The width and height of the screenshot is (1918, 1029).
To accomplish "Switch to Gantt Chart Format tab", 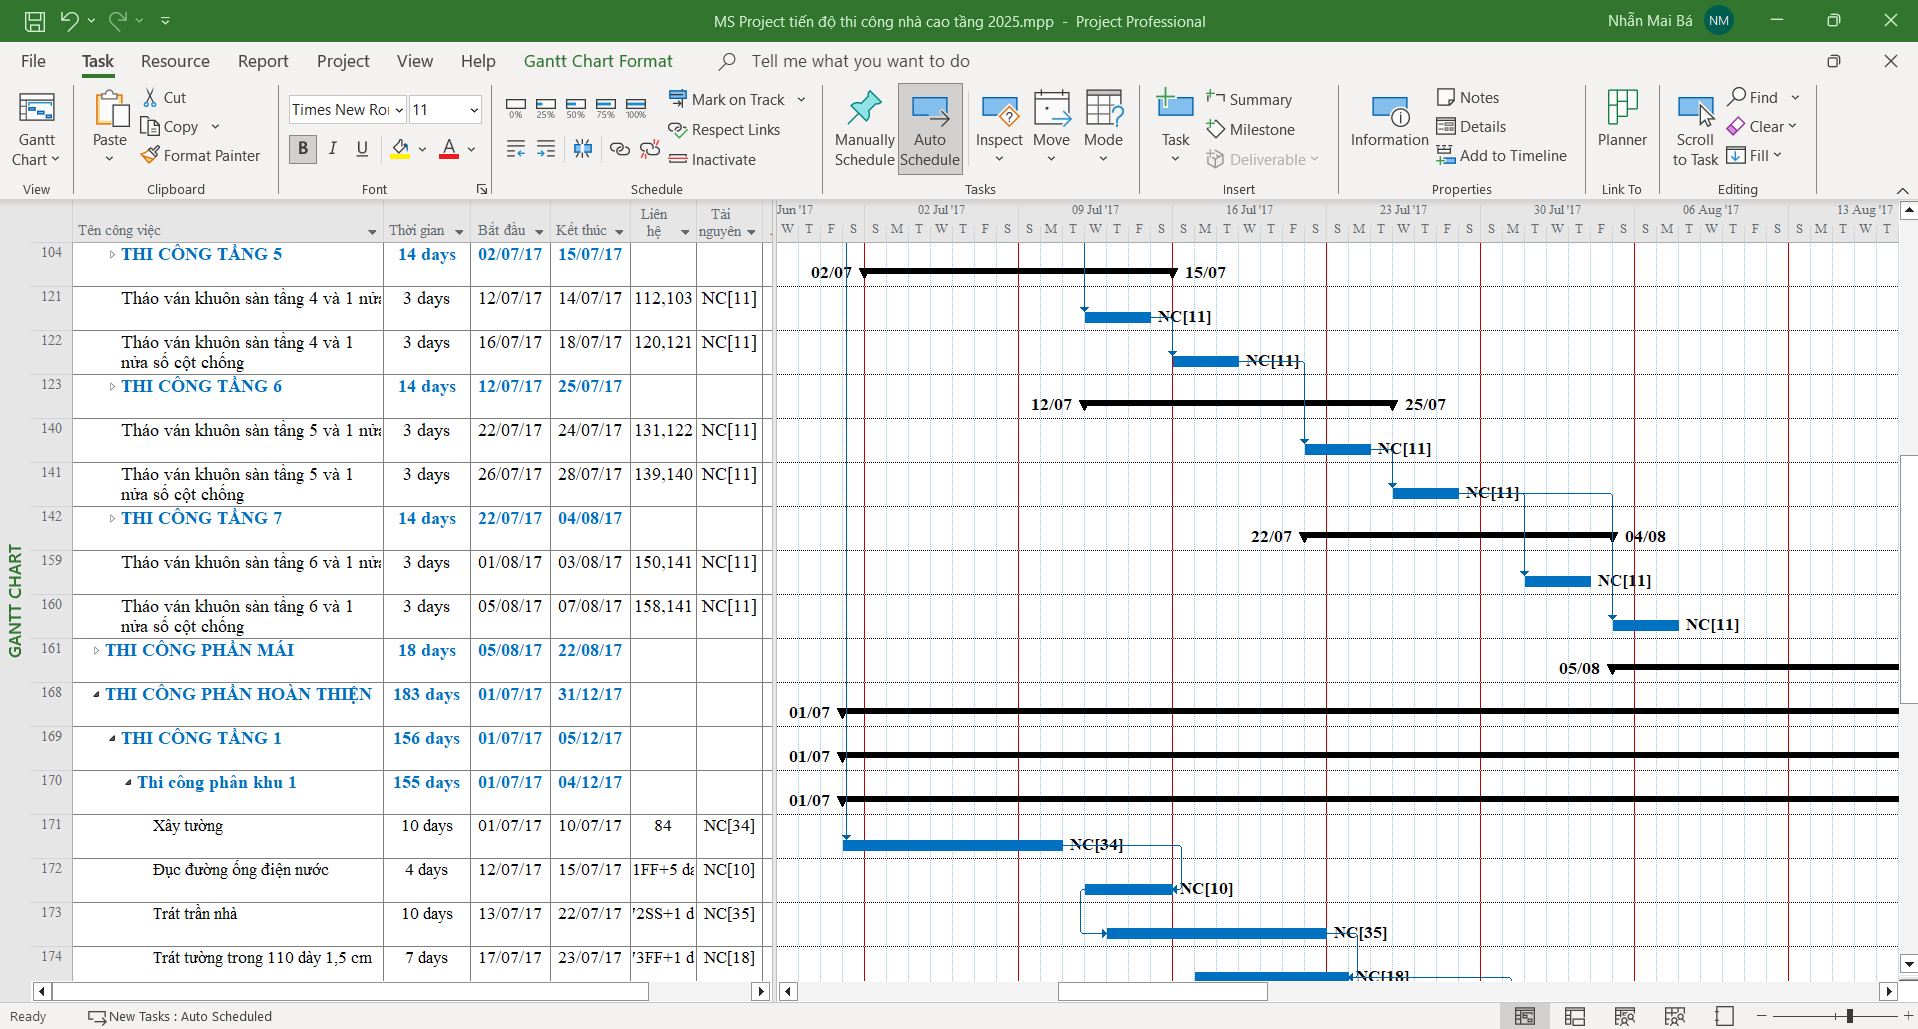I will pos(598,61).
